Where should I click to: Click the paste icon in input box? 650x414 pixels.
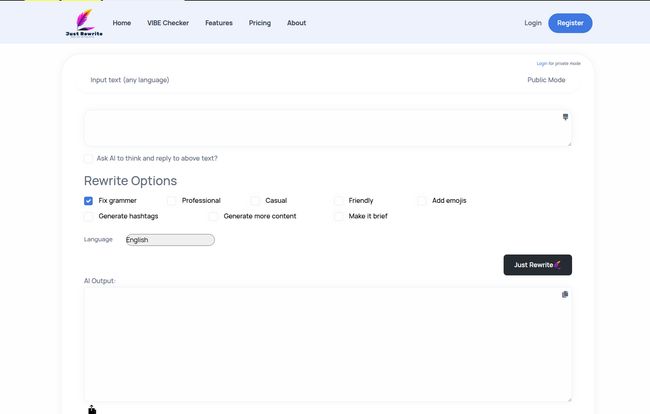(566, 117)
